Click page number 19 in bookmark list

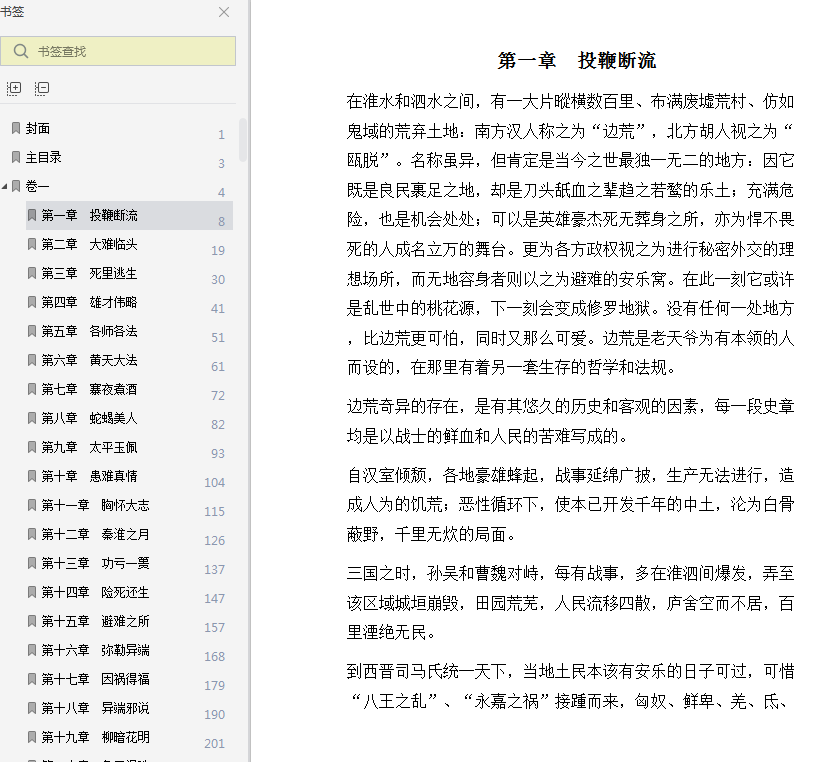[x=218, y=250]
